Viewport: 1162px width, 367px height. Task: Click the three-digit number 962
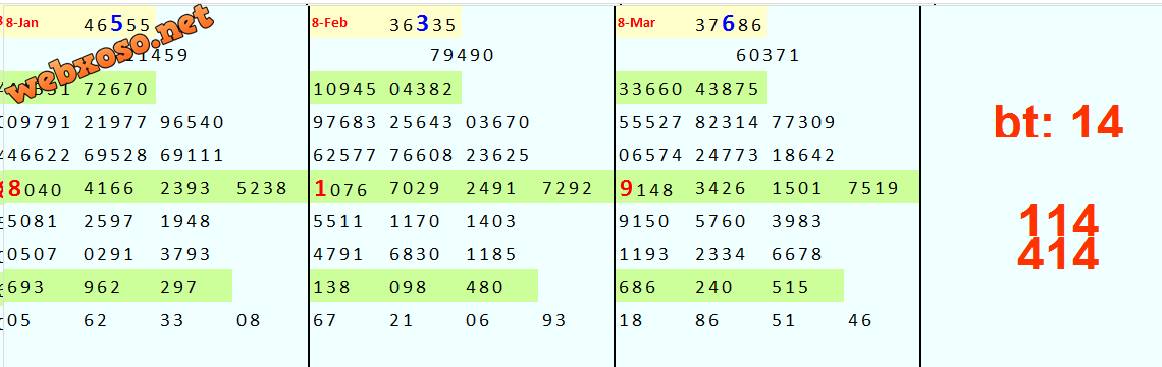[x=103, y=287]
